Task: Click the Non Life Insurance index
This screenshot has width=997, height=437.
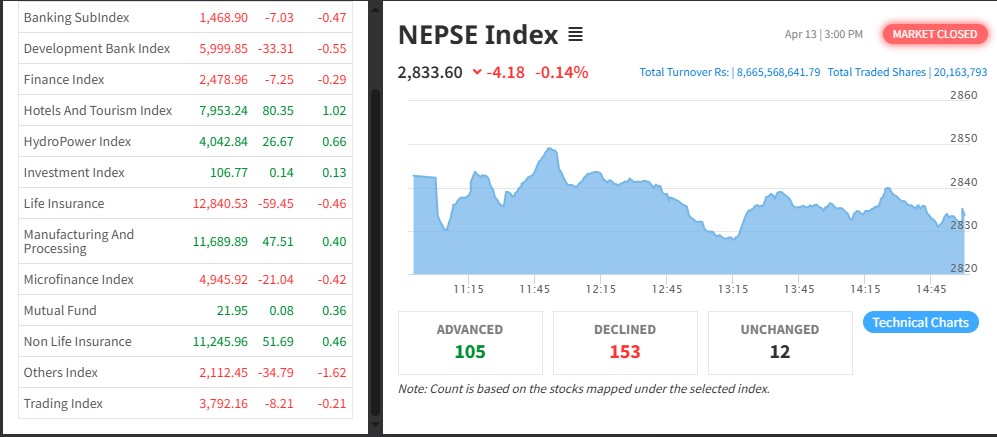Action: (77, 342)
